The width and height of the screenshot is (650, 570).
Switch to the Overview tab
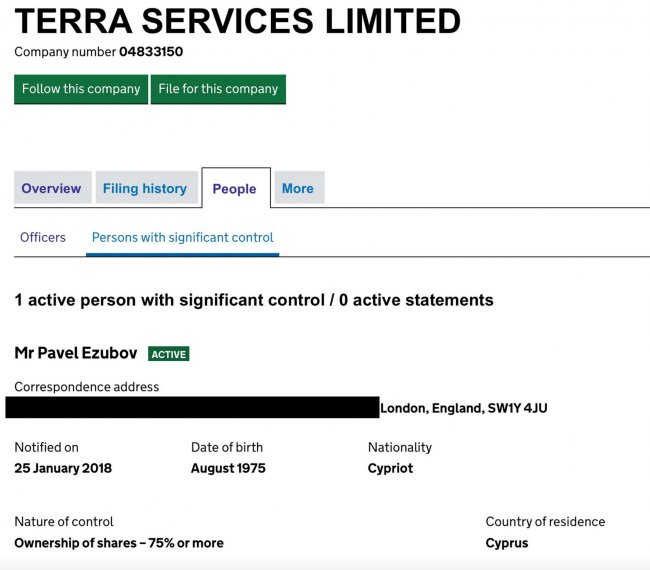51,188
